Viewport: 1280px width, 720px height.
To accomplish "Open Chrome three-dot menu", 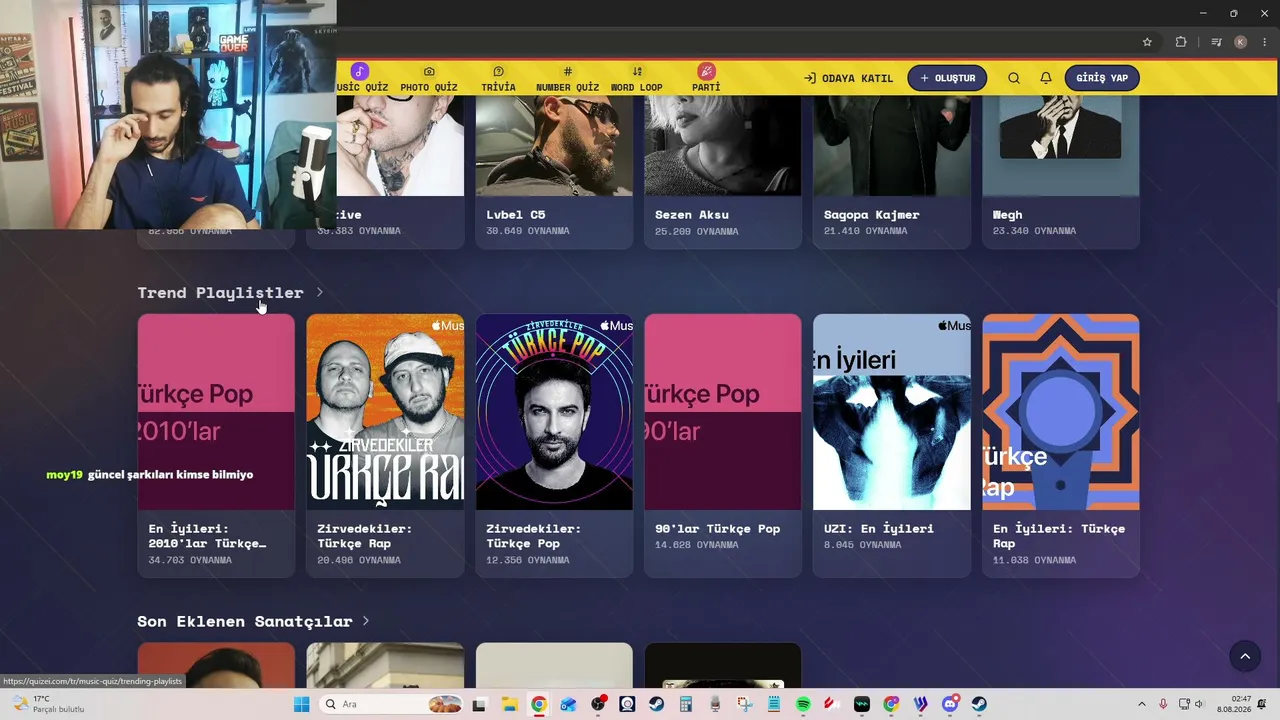I will pyautogui.click(x=1265, y=42).
